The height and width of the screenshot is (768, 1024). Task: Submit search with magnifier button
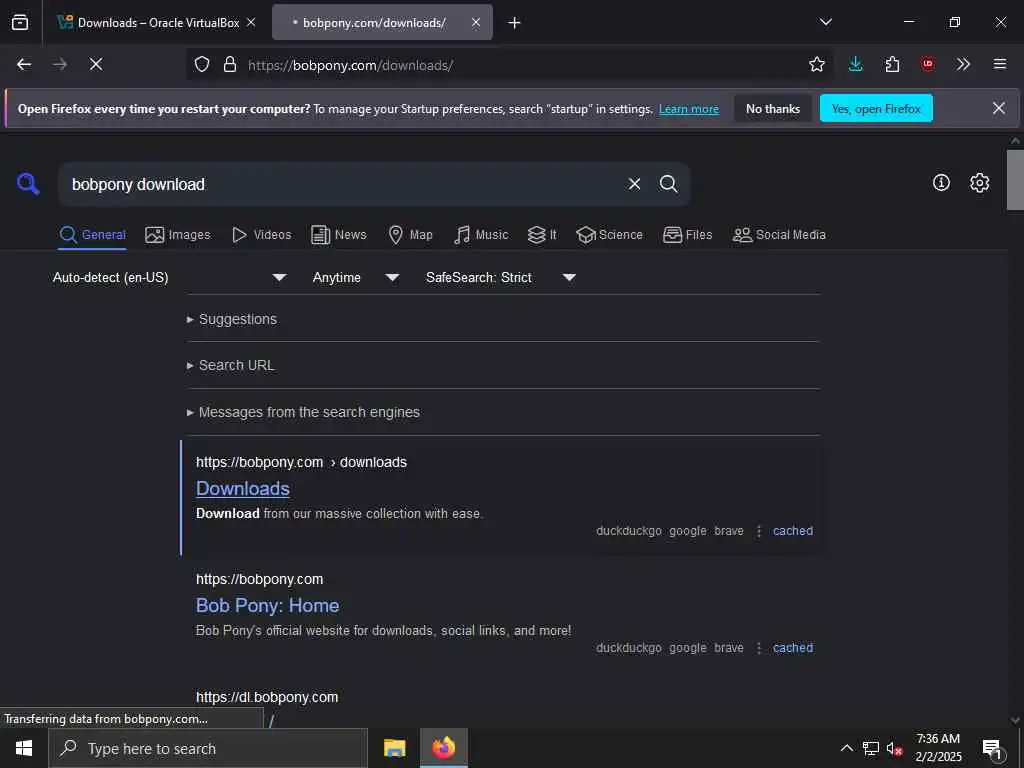(668, 184)
